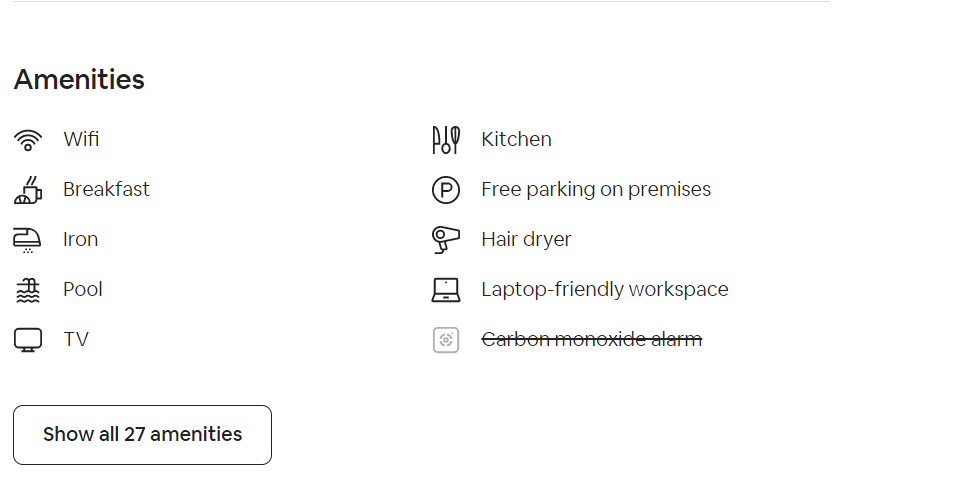Click the Free parking P icon
Image resolution: width=957 pixels, height=501 pixels.
click(446, 190)
